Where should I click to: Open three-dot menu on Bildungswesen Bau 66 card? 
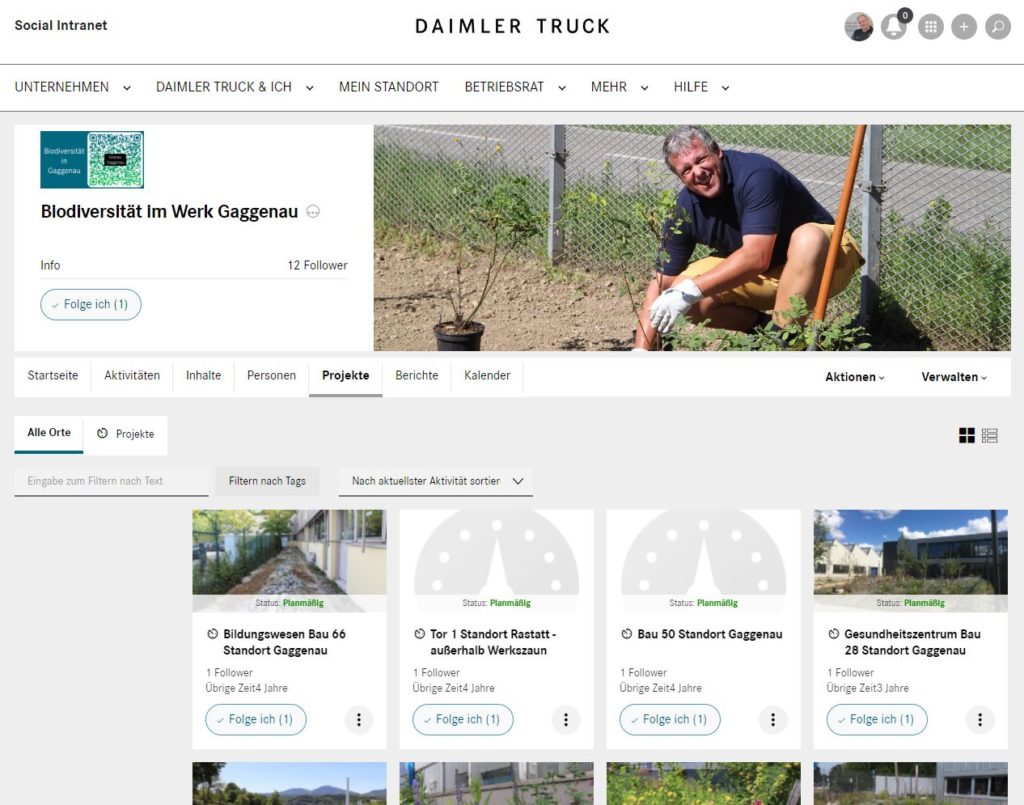click(359, 719)
